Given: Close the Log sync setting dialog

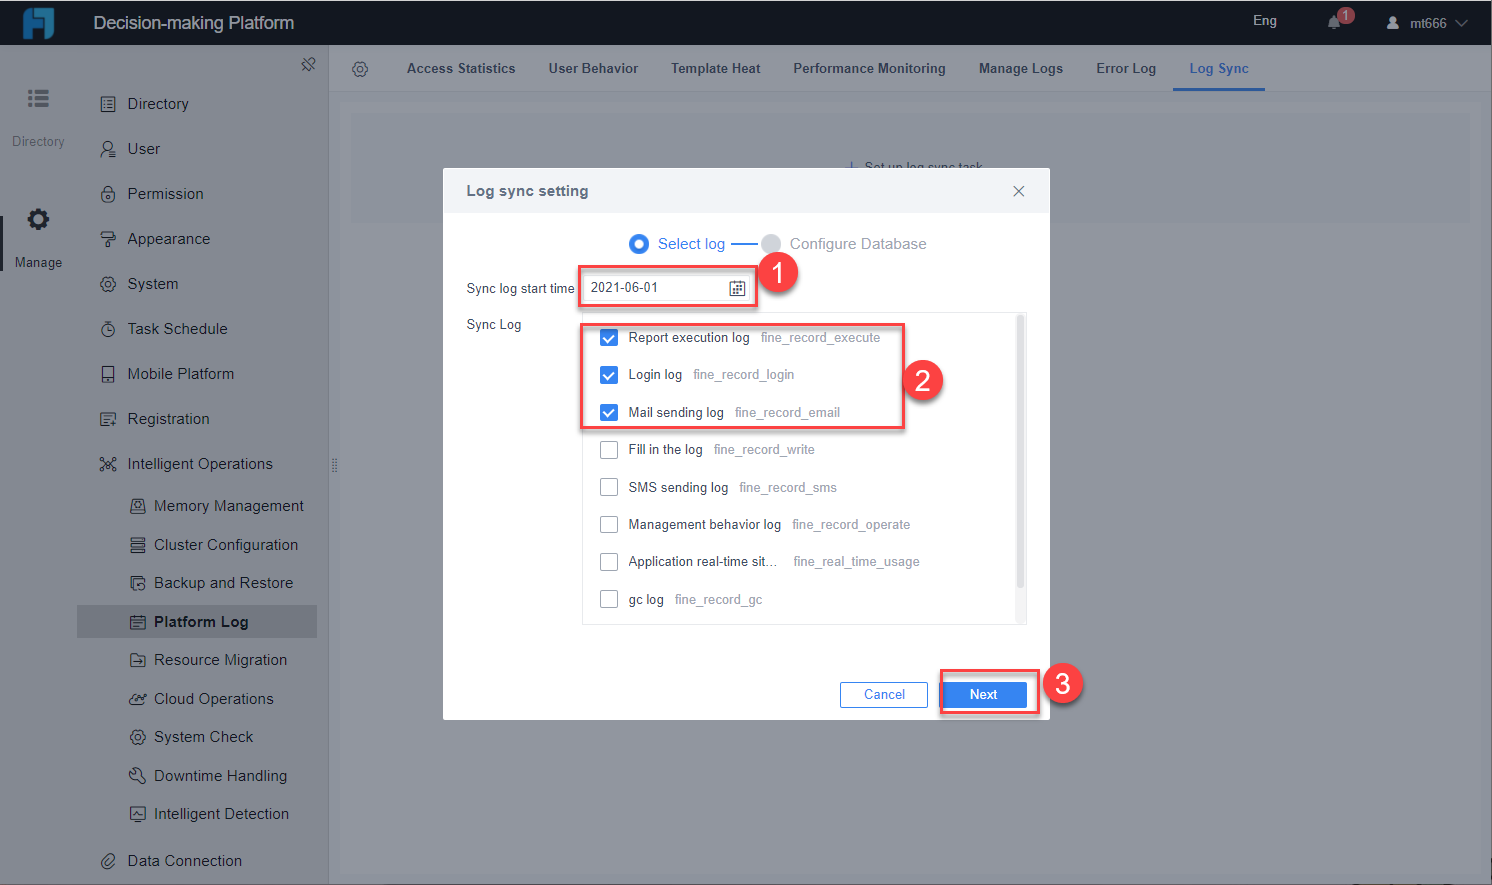Looking at the screenshot, I should point(1019,191).
